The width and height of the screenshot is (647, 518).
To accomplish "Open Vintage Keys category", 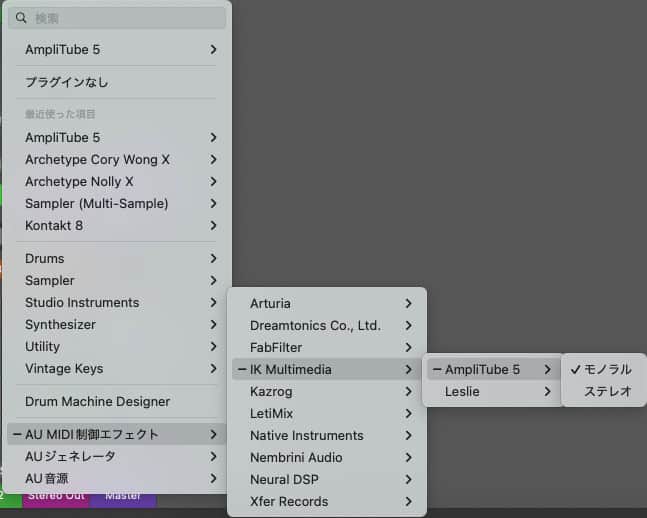I will pos(117,369).
